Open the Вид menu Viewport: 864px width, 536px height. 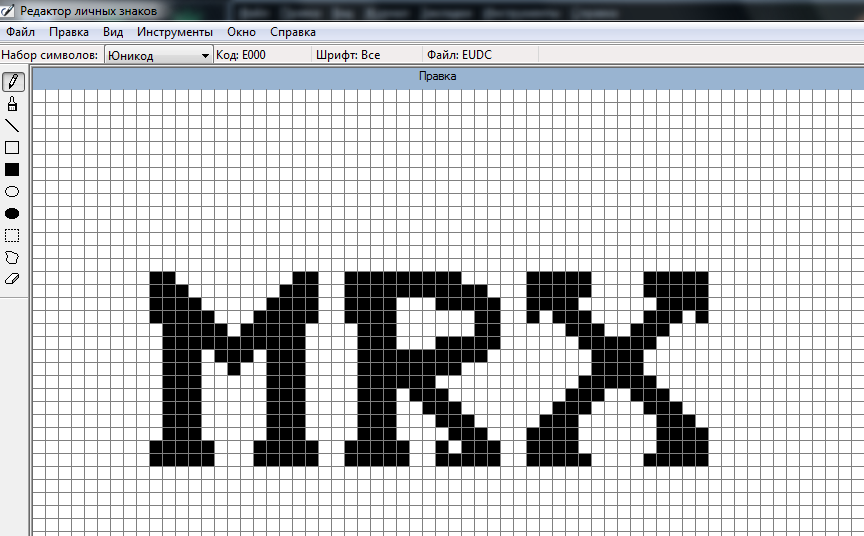coord(113,32)
